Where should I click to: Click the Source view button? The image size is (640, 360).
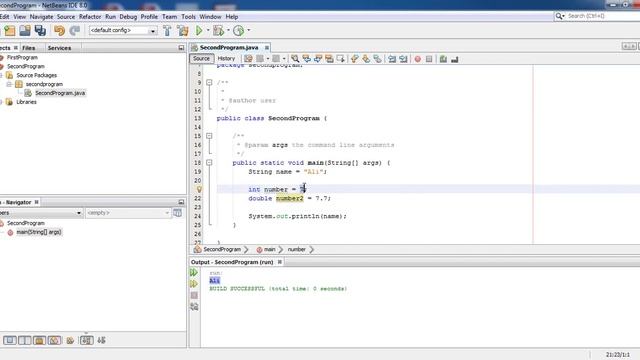click(x=201, y=59)
